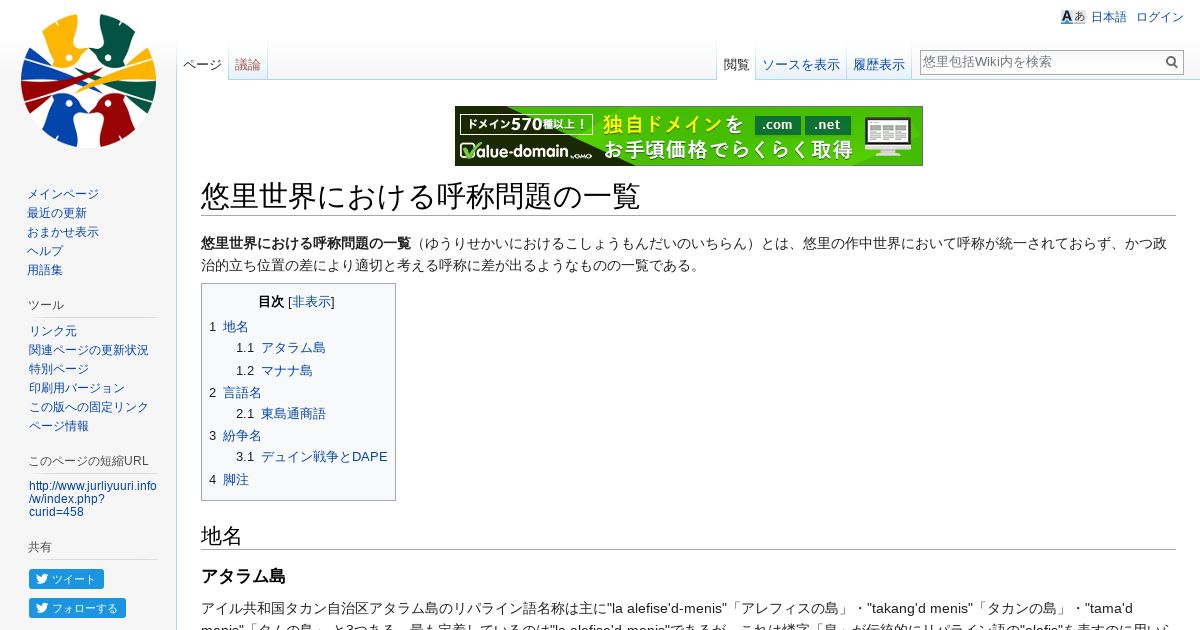1200x630 pixels.
Task: Click the magnifier search icon
Action: pos(1172,62)
